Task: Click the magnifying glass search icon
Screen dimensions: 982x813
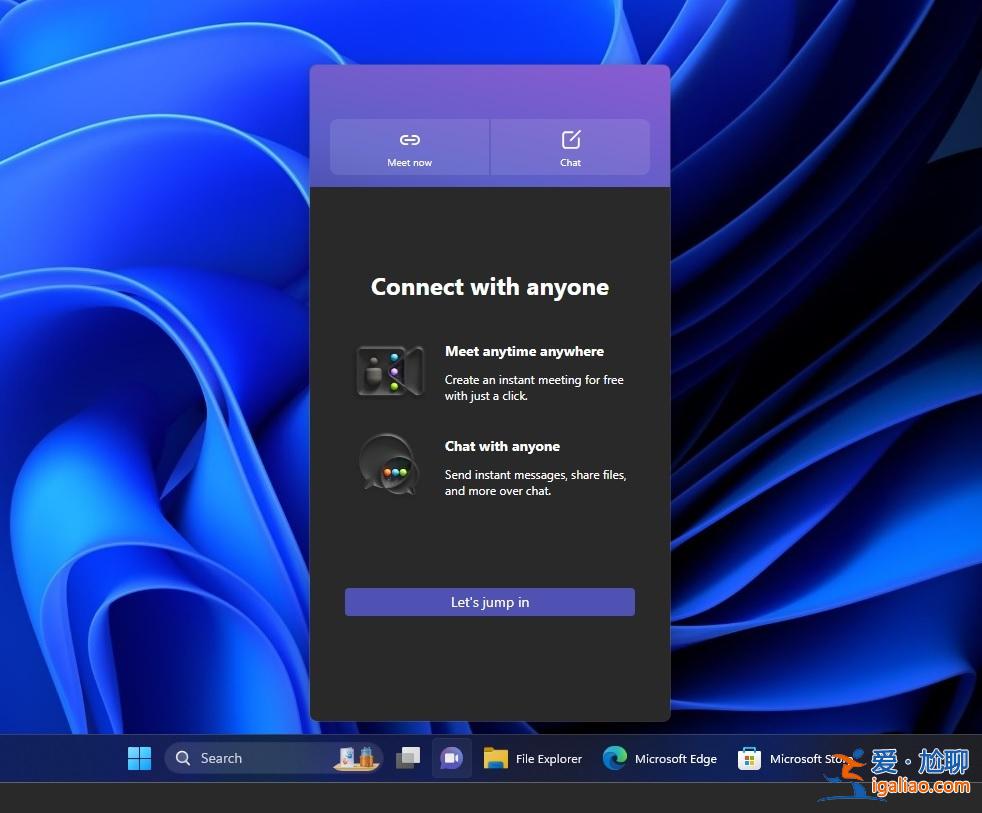Action: (182, 757)
